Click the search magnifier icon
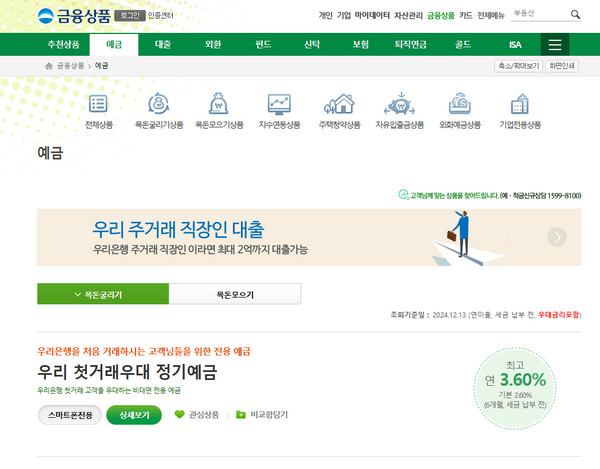 point(575,15)
